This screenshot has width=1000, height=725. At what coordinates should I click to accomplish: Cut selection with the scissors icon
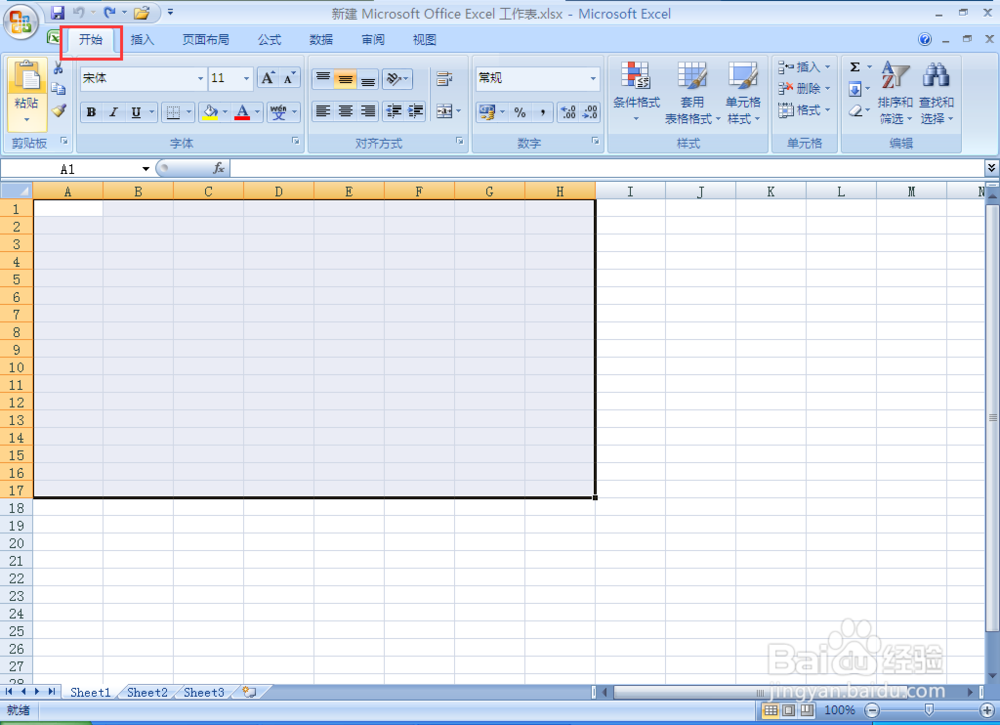59,68
